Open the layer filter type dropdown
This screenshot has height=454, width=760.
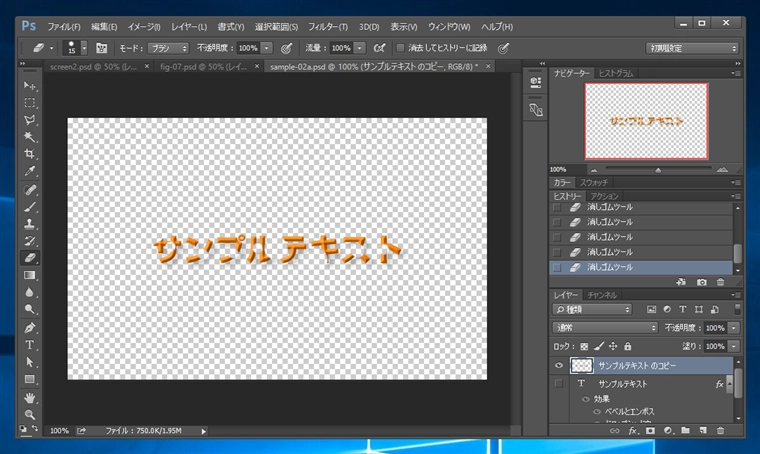coord(592,310)
